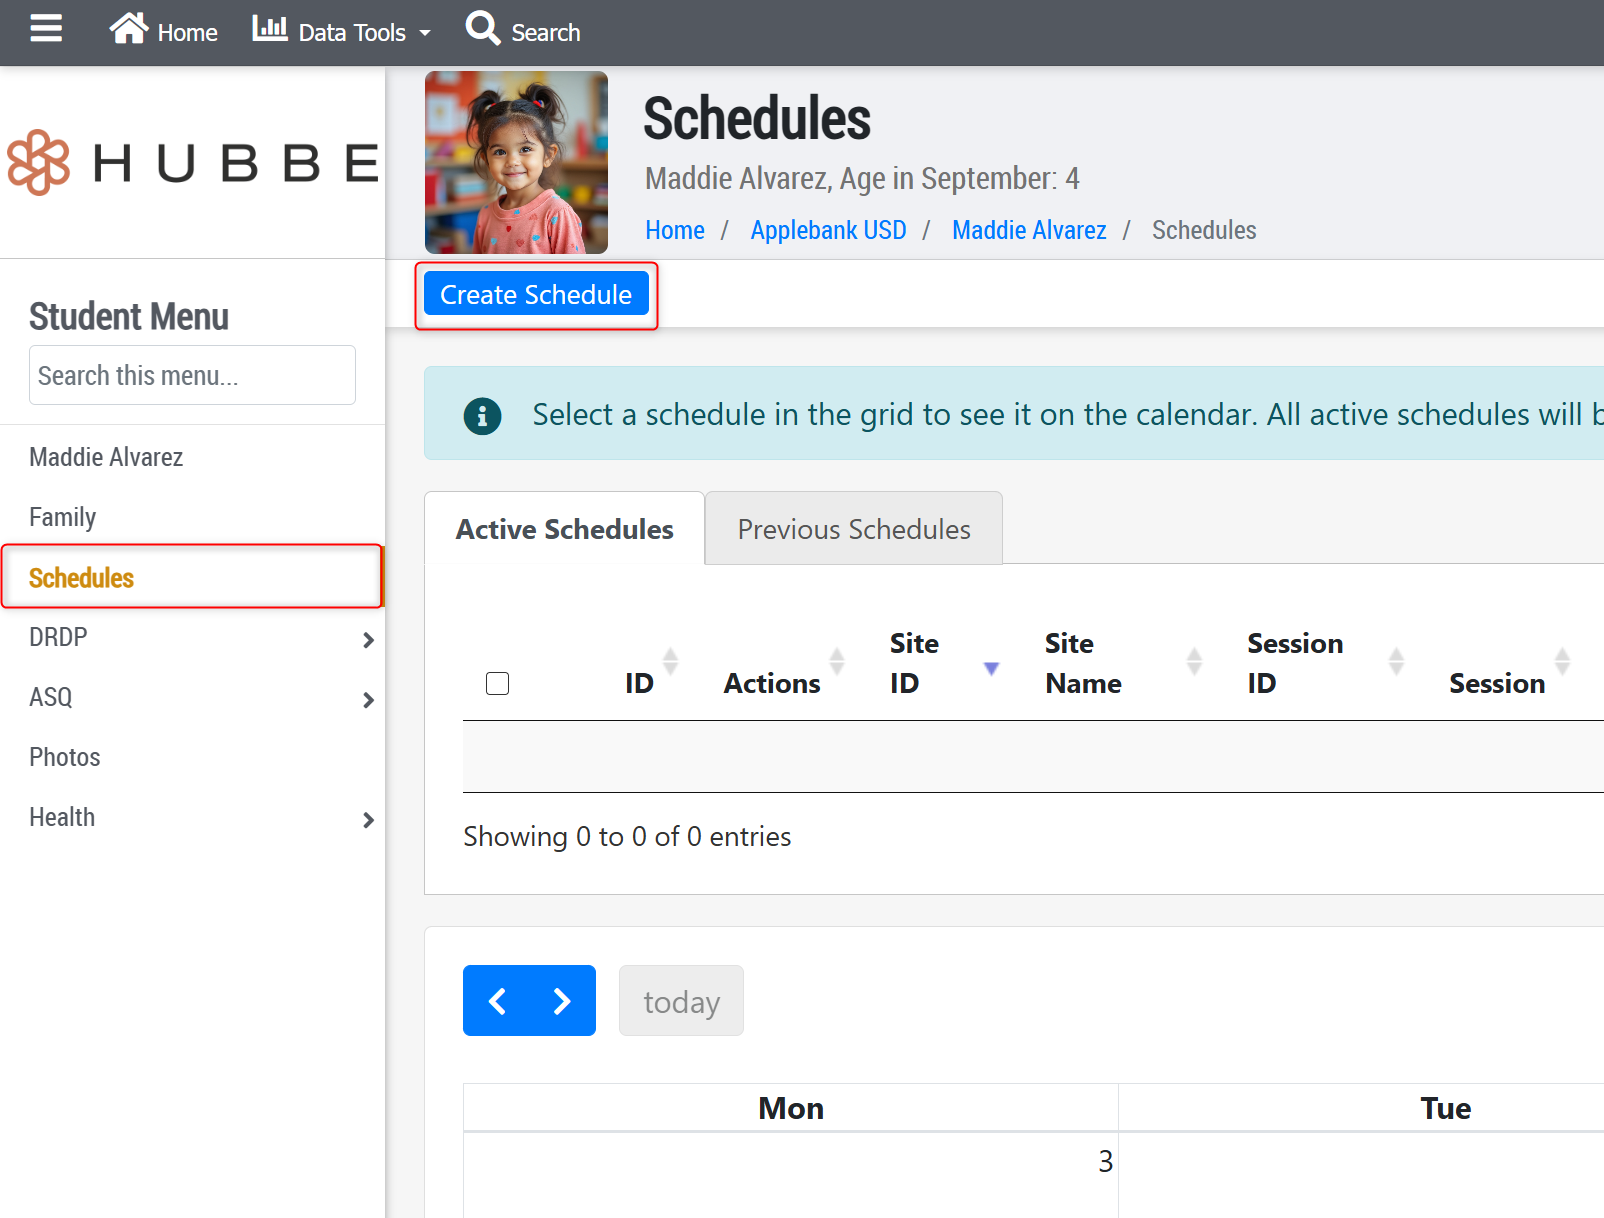The width and height of the screenshot is (1604, 1218).
Task: Click the Tue calendar column header
Action: [x=1445, y=1108]
